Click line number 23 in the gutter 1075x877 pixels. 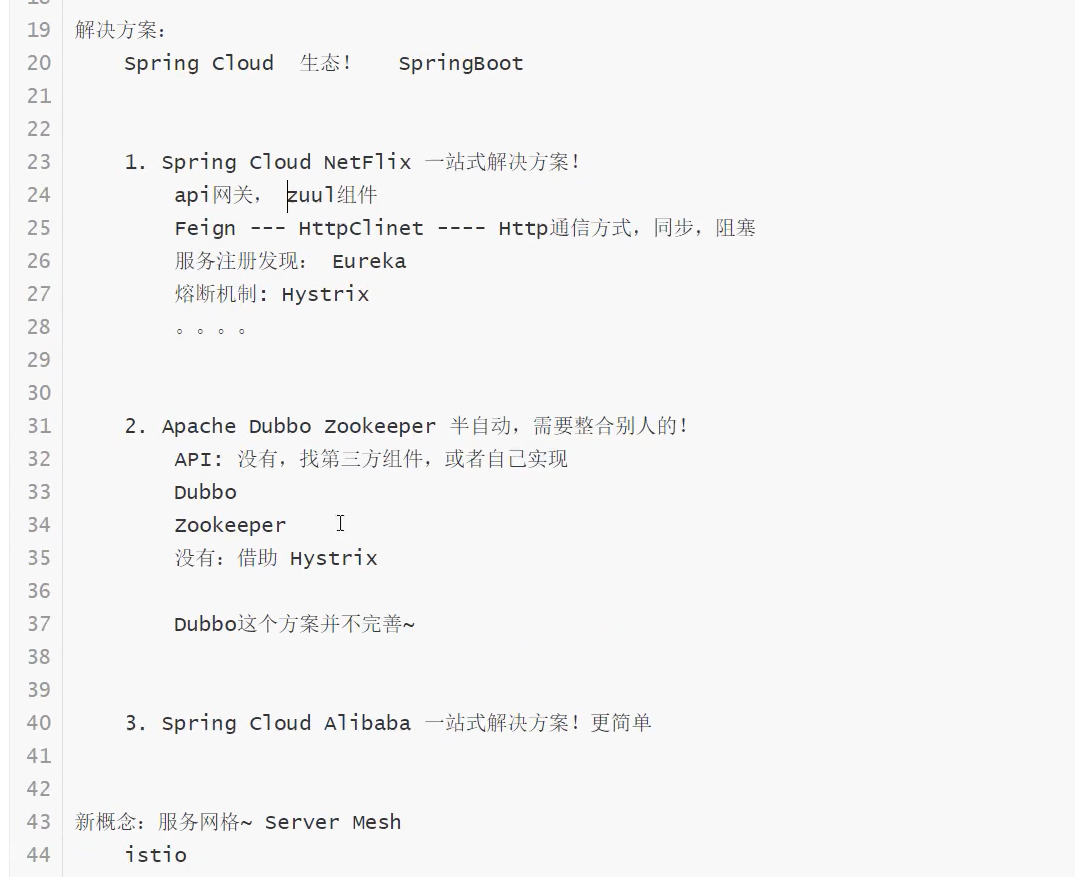click(x=38, y=162)
